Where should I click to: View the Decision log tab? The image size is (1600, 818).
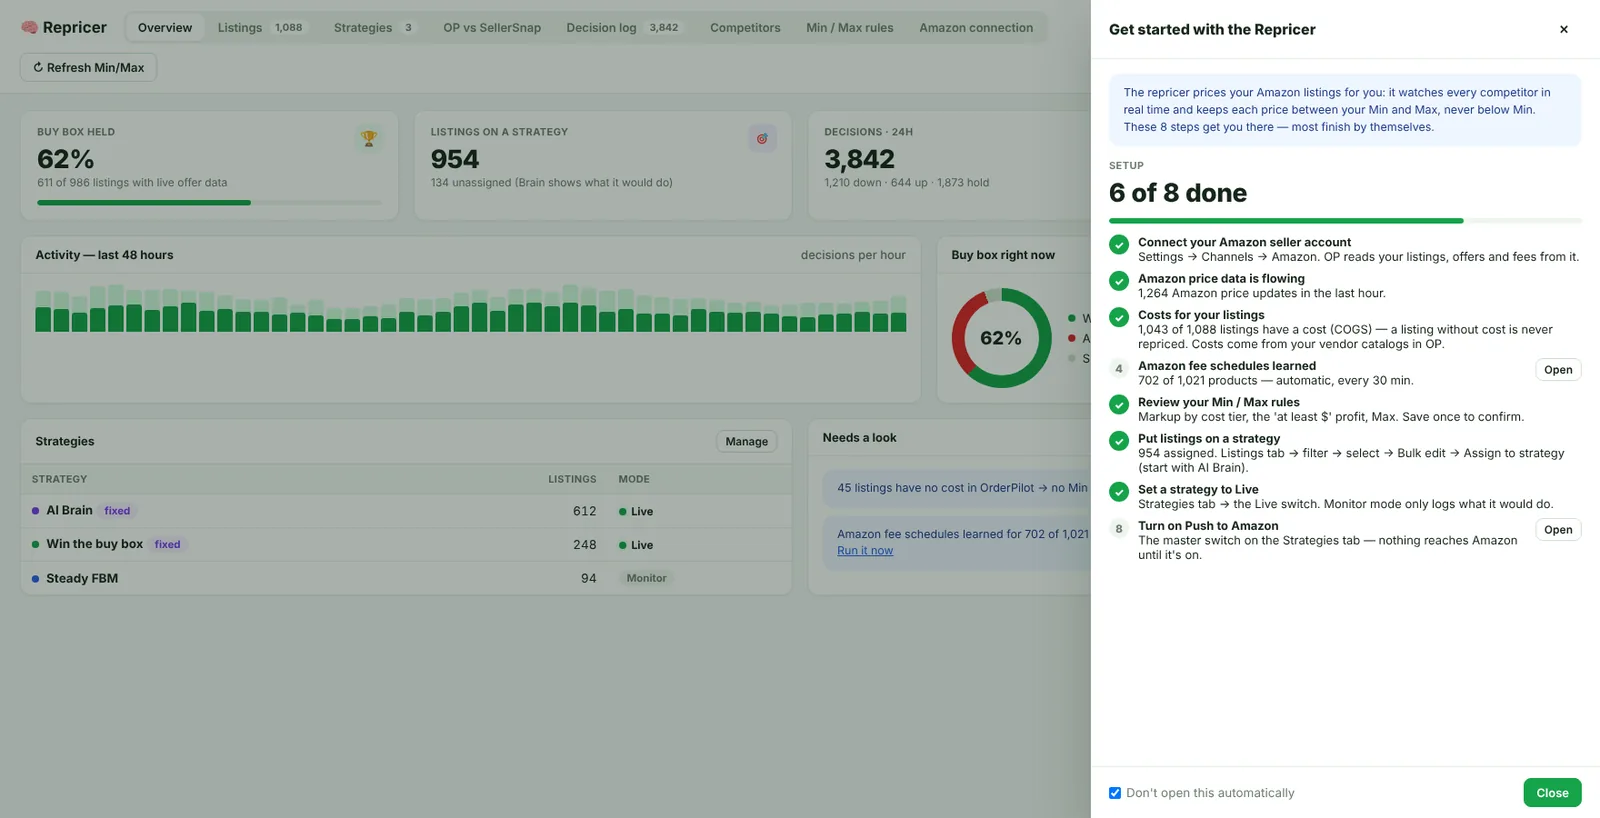623,28
